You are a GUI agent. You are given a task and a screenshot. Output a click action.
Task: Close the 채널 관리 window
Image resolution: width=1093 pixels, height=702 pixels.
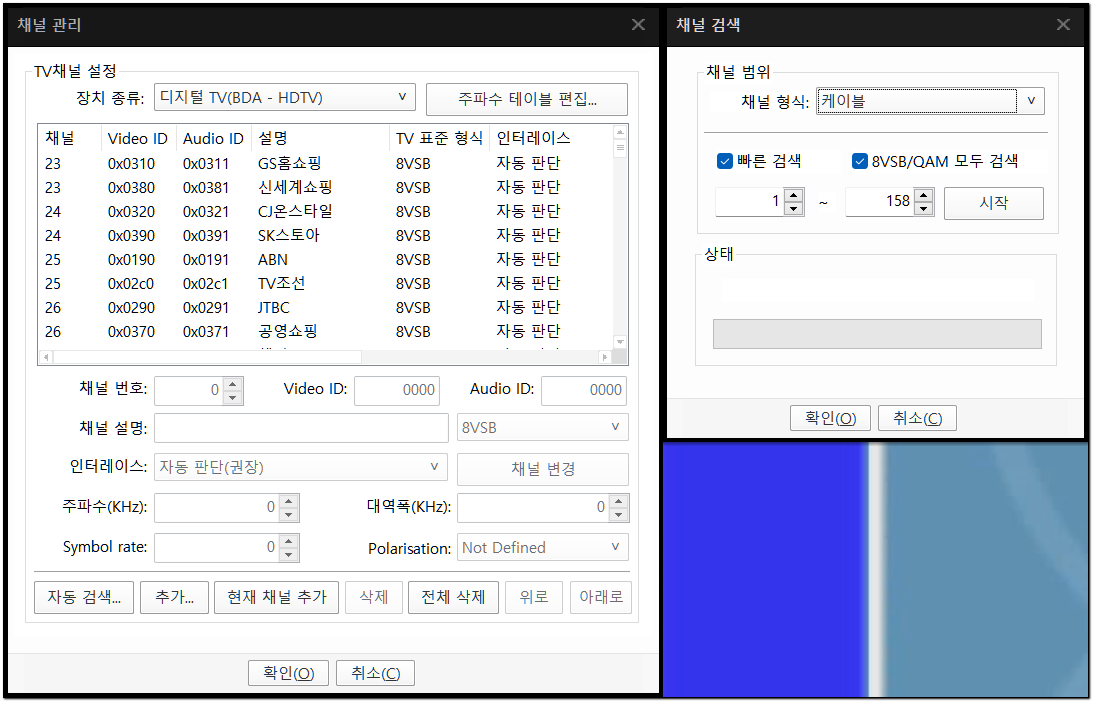click(638, 25)
